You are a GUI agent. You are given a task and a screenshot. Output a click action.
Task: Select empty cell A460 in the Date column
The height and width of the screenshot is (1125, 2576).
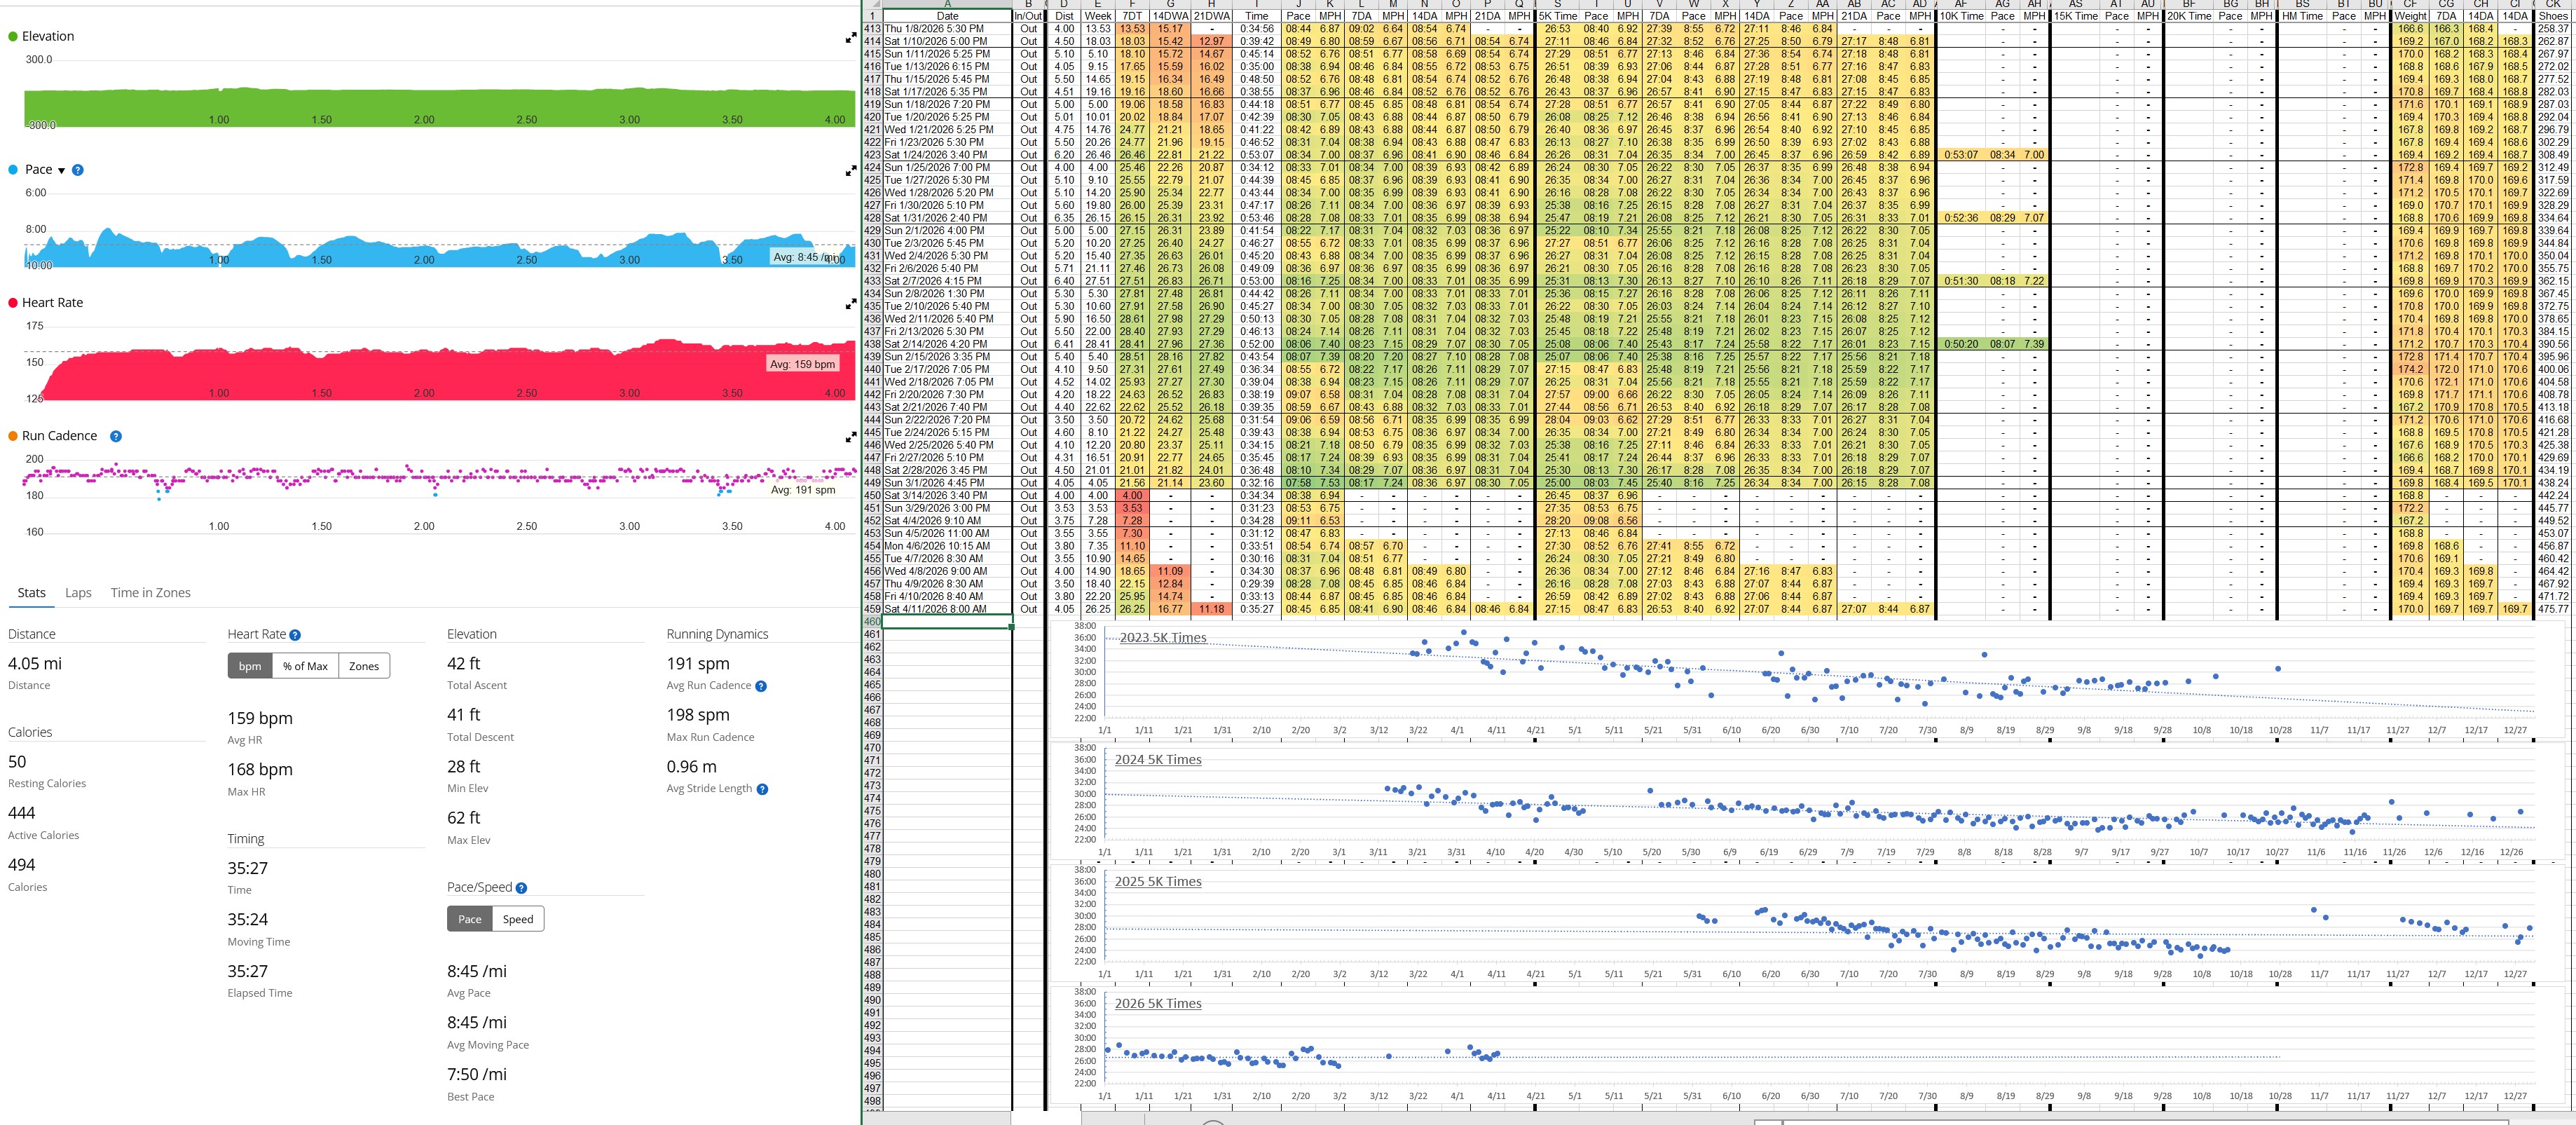(x=946, y=622)
